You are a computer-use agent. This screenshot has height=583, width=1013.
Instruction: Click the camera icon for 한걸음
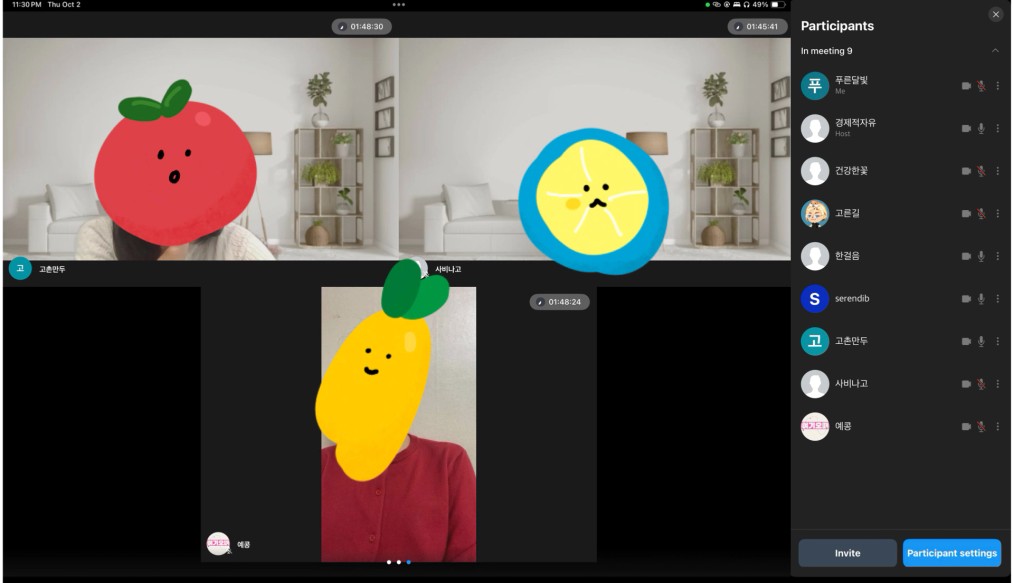pos(966,256)
